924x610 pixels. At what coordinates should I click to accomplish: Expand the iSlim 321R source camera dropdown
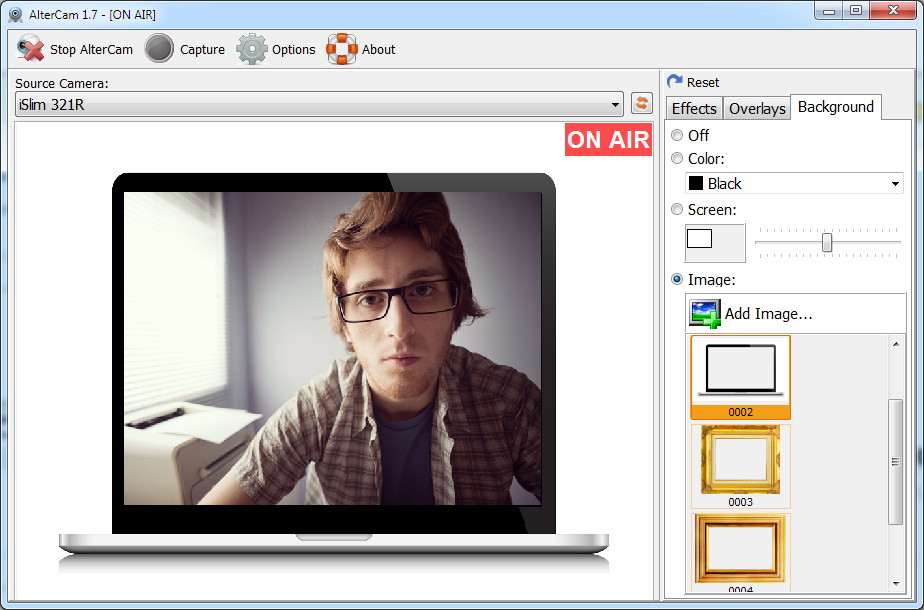[615, 105]
